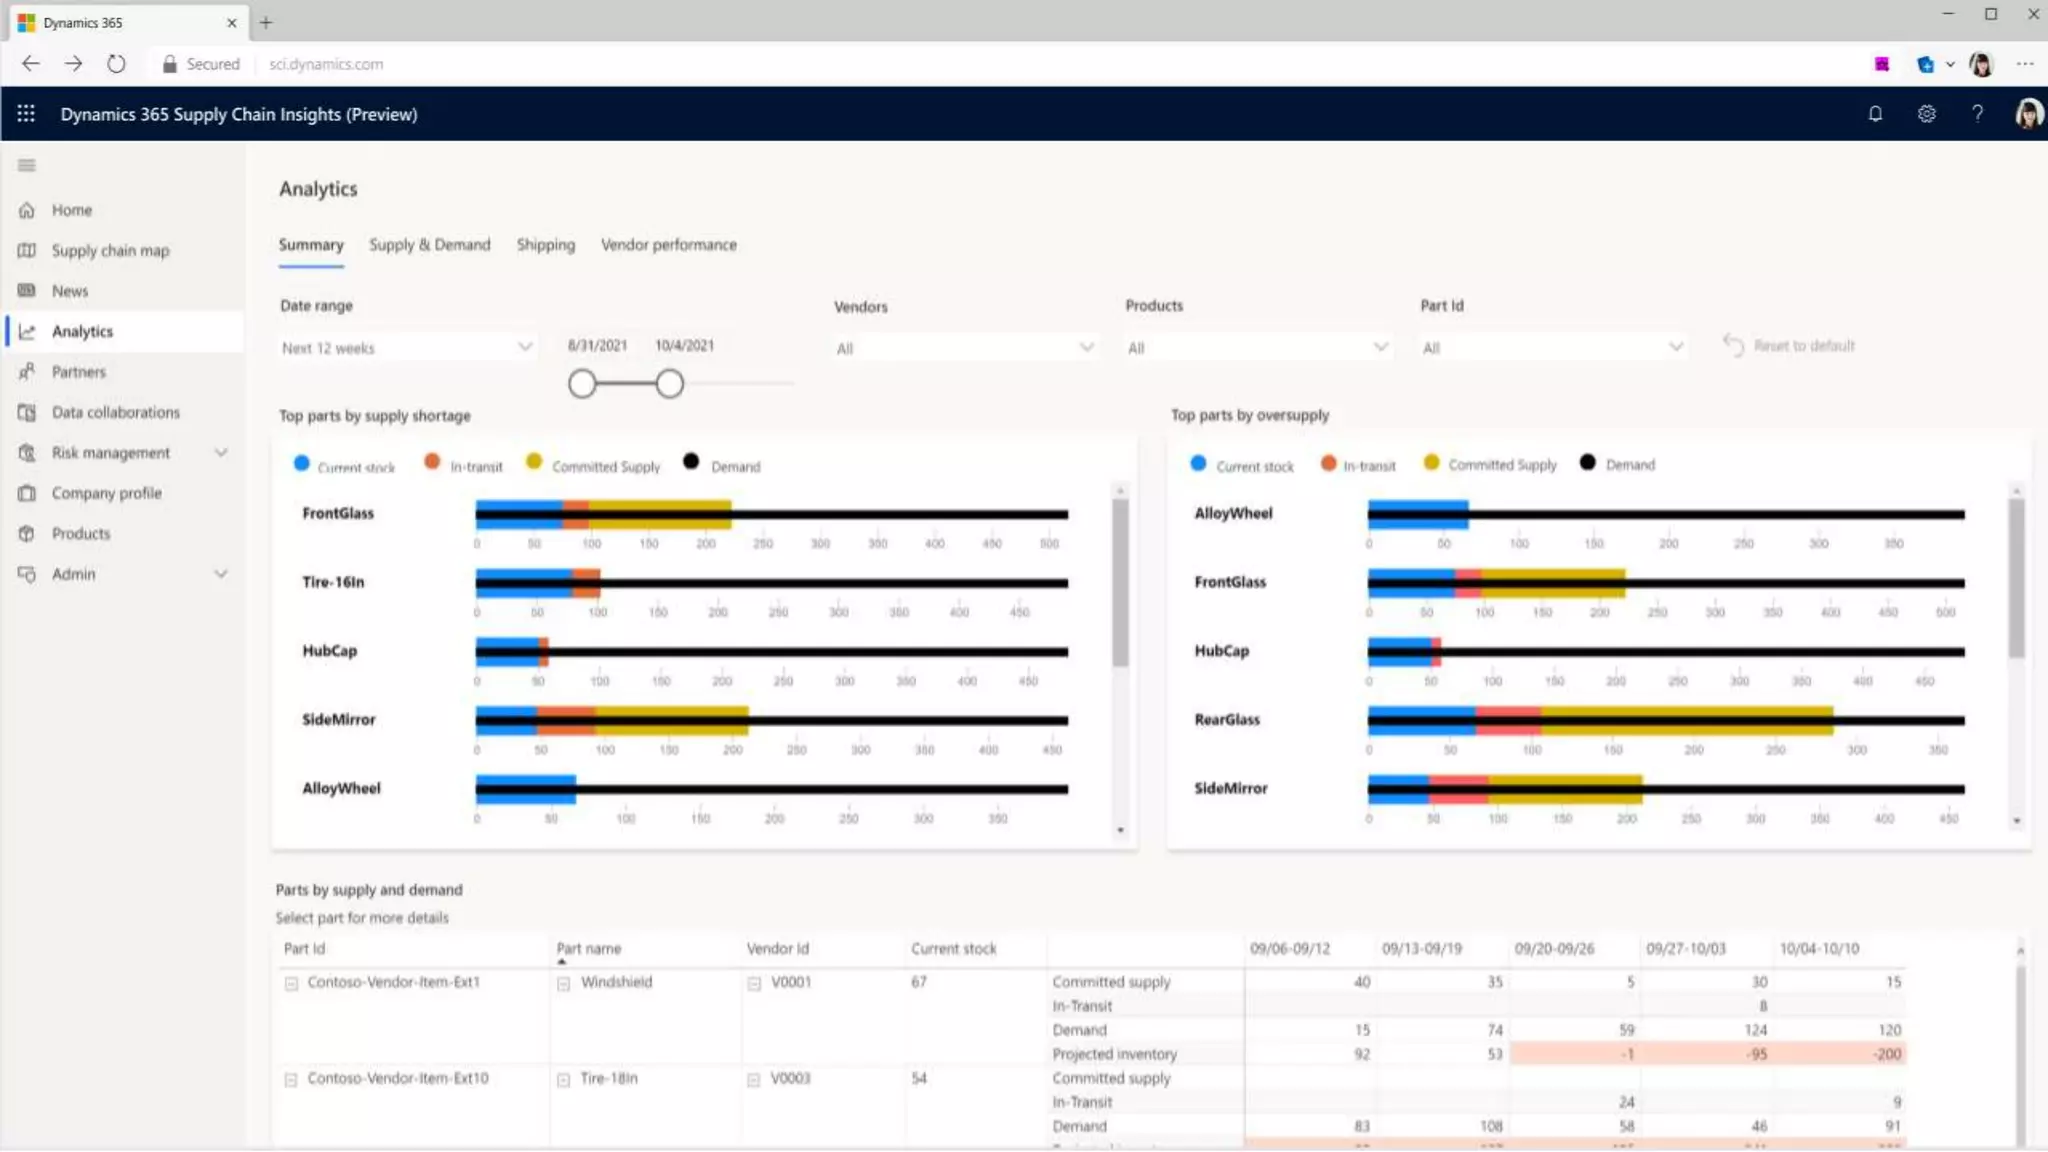Expand the Vendors filter dropdown
This screenshot has height=1152, width=2048.
click(964, 348)
